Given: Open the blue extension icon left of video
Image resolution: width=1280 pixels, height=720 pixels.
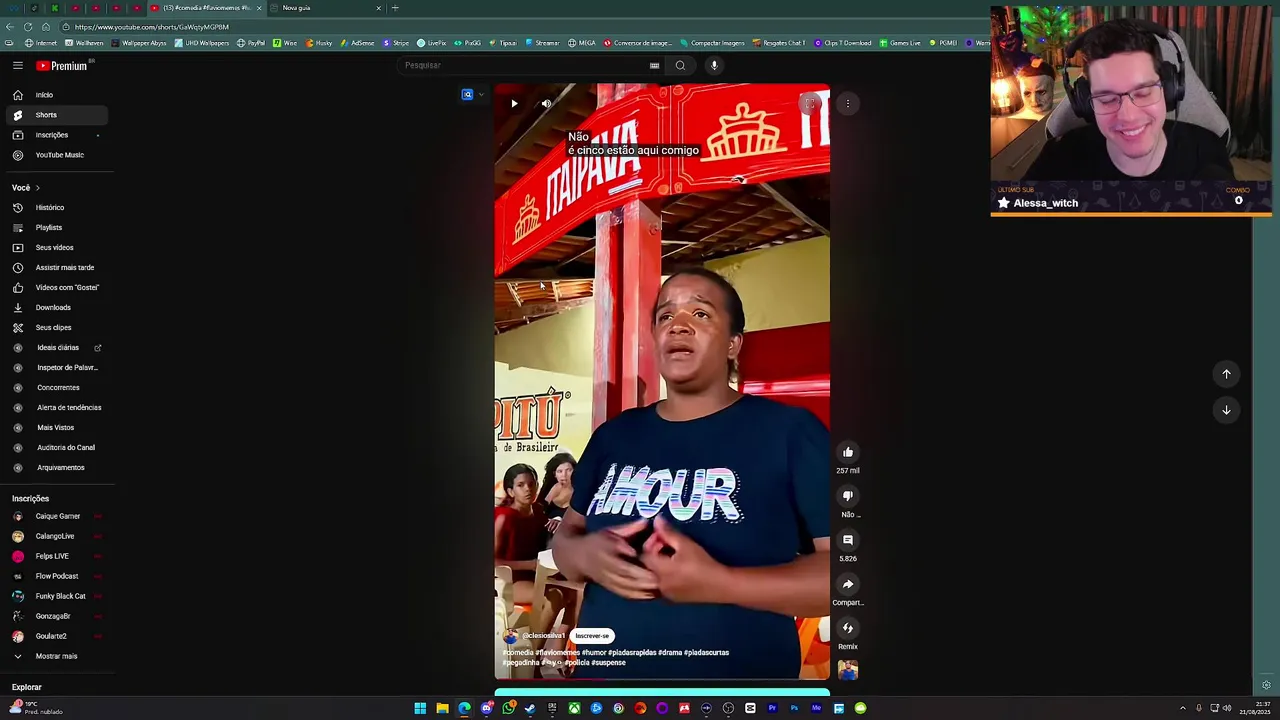Looking at the screenshot, I should tap(467, 95).
